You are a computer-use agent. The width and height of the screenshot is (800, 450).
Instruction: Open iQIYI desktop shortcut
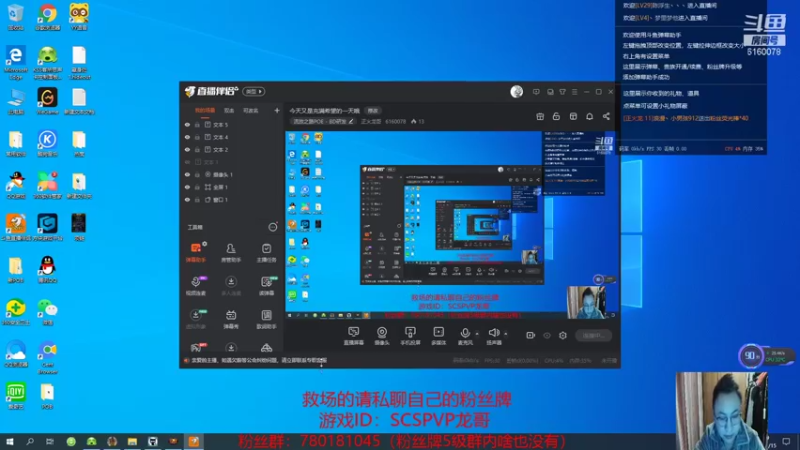[x=16, y=396]
